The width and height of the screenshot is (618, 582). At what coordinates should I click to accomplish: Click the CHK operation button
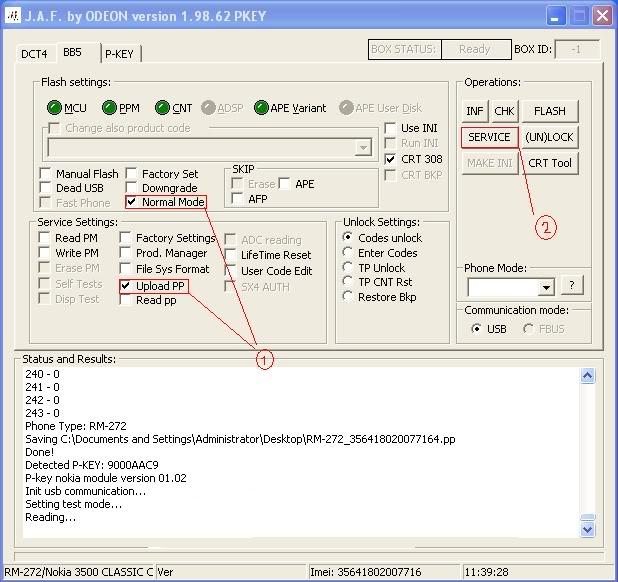504,111
